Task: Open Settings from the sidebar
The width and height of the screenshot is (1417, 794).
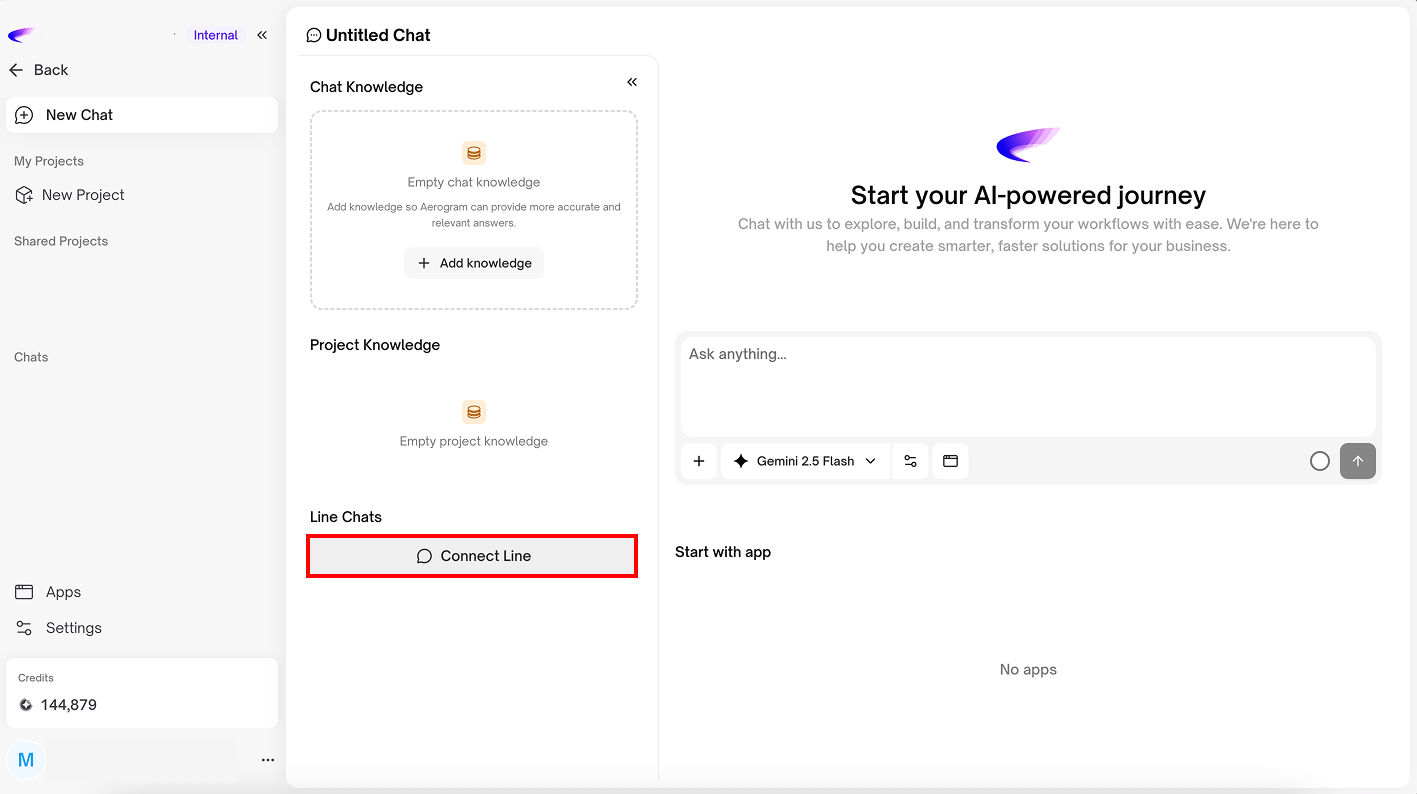Action: tap(72, 628)
